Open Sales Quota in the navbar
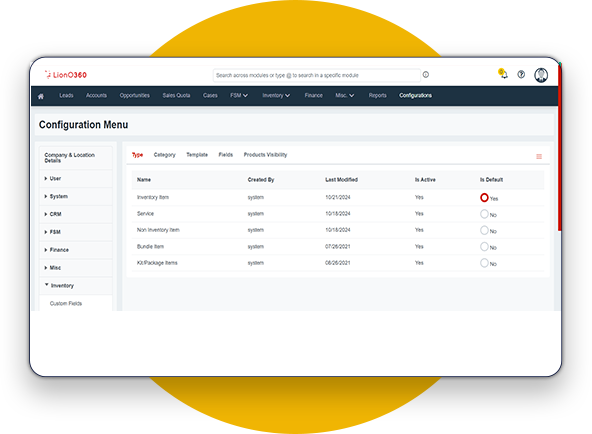 pos(176,95)
